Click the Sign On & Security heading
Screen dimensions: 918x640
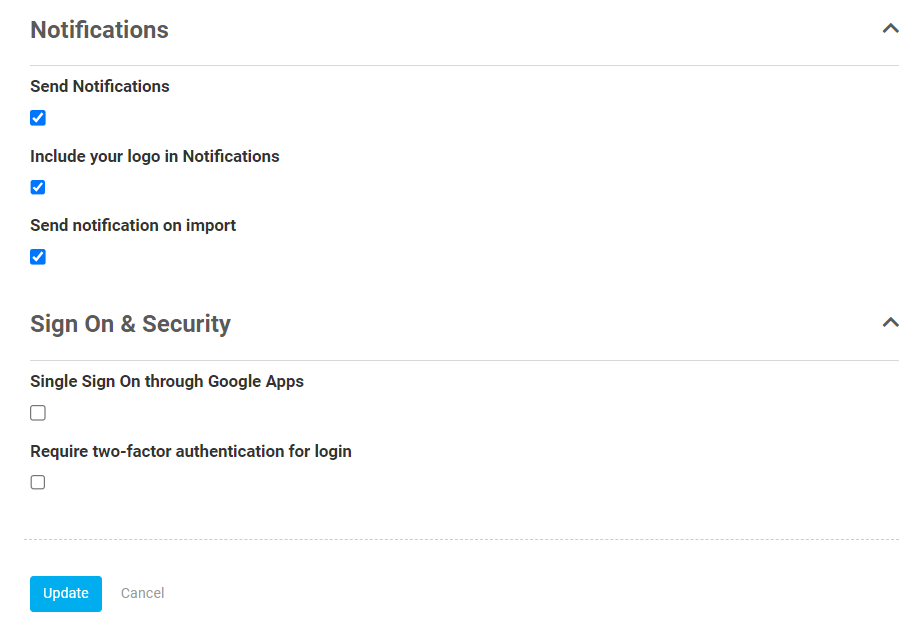[x=131, y=324]
